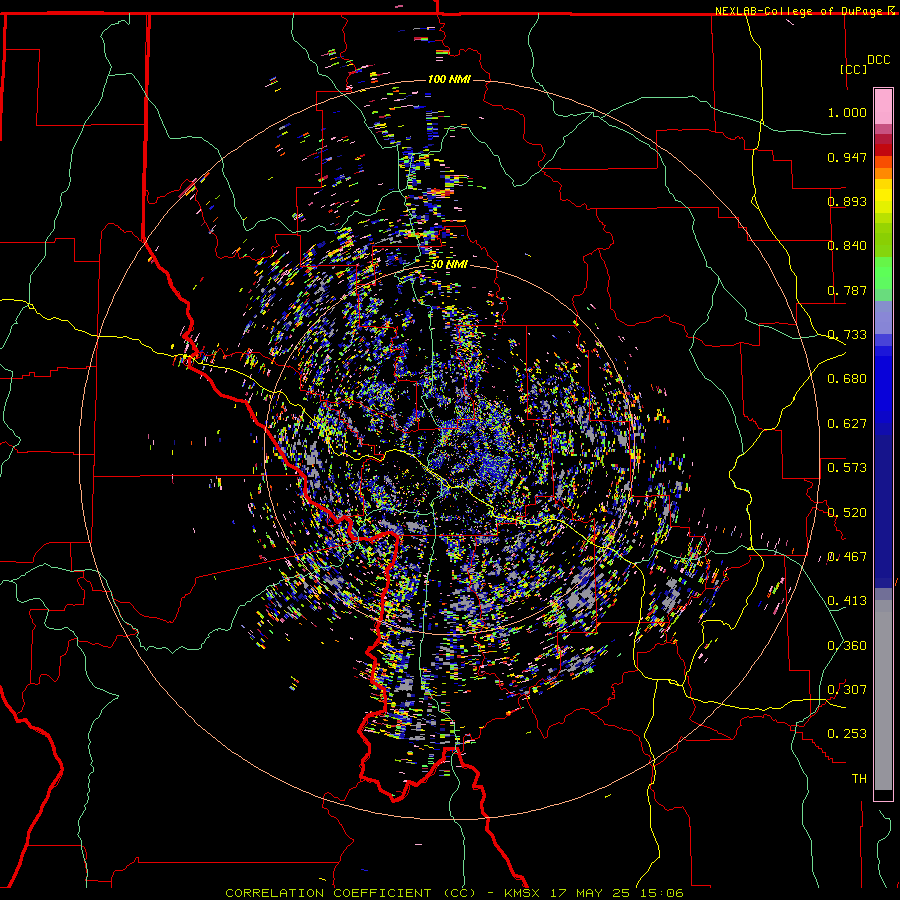Select the 0.573 legend value
This screenshot has height=900, width=900.
847,468
